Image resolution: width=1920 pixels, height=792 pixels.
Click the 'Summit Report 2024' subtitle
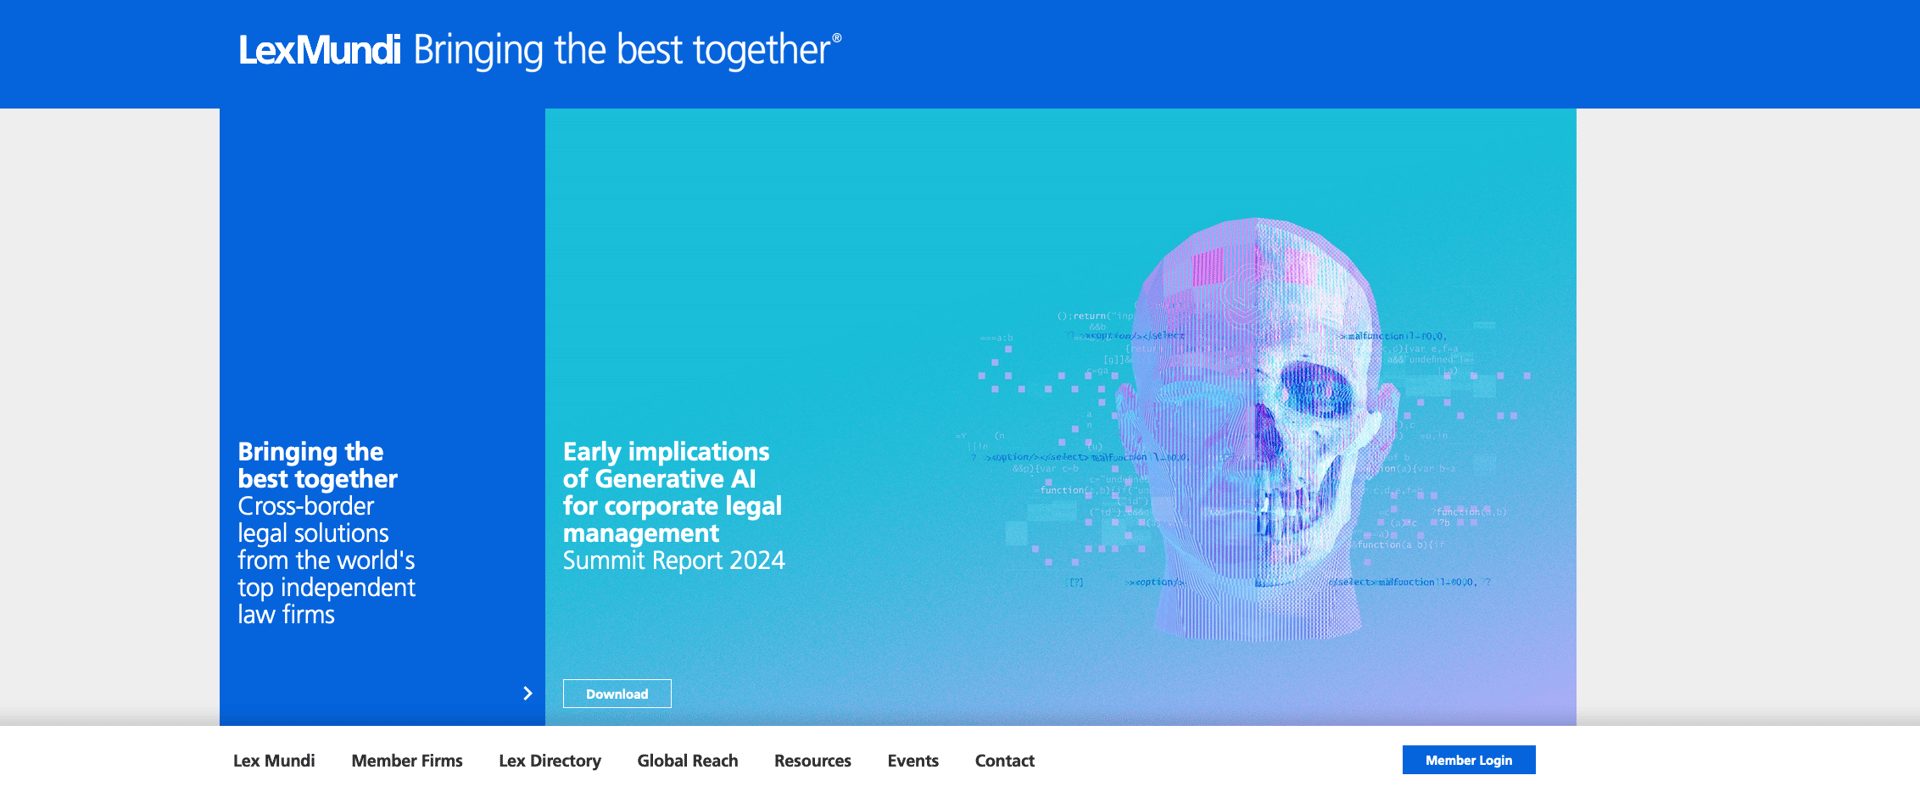[x=674, y=561]
